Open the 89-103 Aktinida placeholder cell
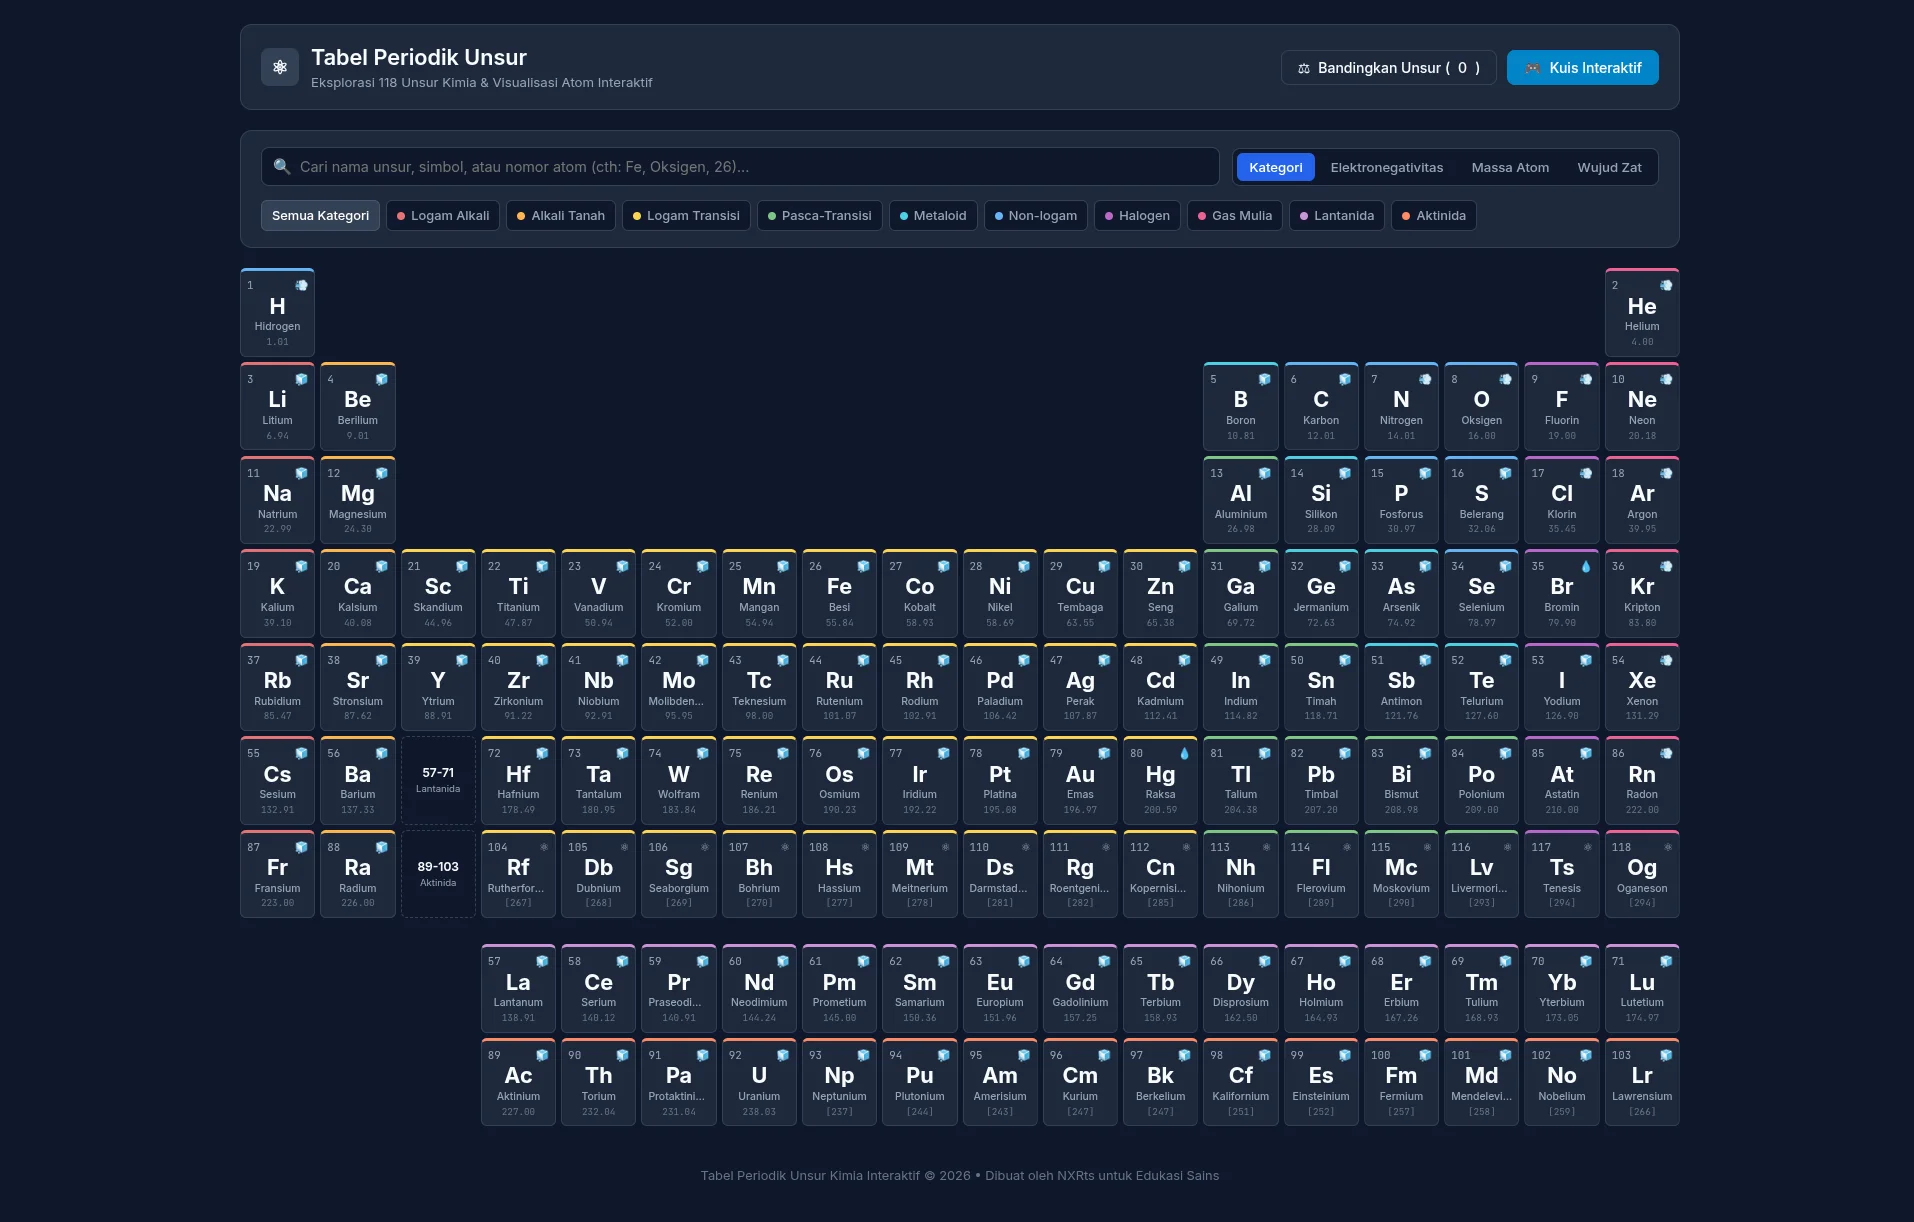This screenshot has width=1914, height=1222. pyautogui.click(x=438, y=874)
